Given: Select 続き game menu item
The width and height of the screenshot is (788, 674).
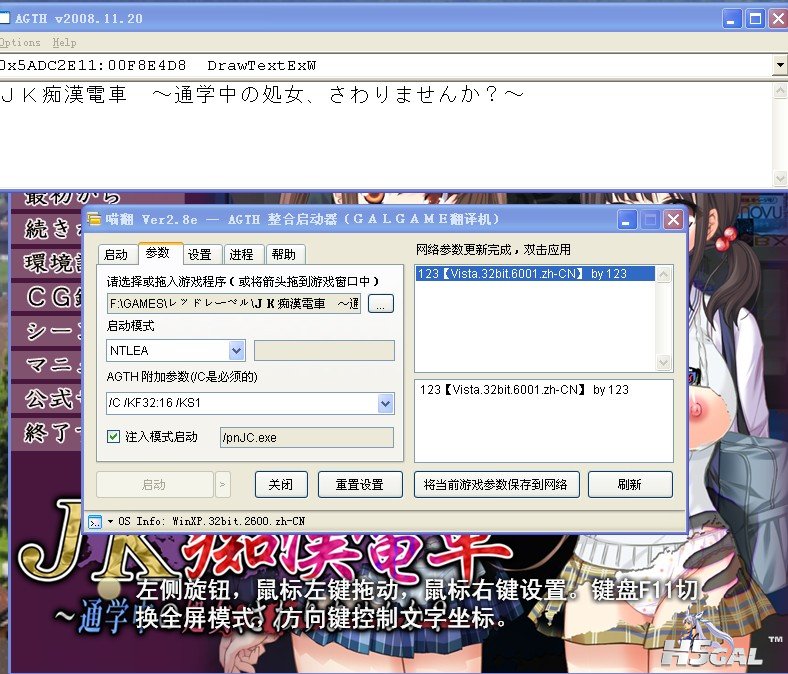Looking at the screenshot, I should [x=47, y=229].
